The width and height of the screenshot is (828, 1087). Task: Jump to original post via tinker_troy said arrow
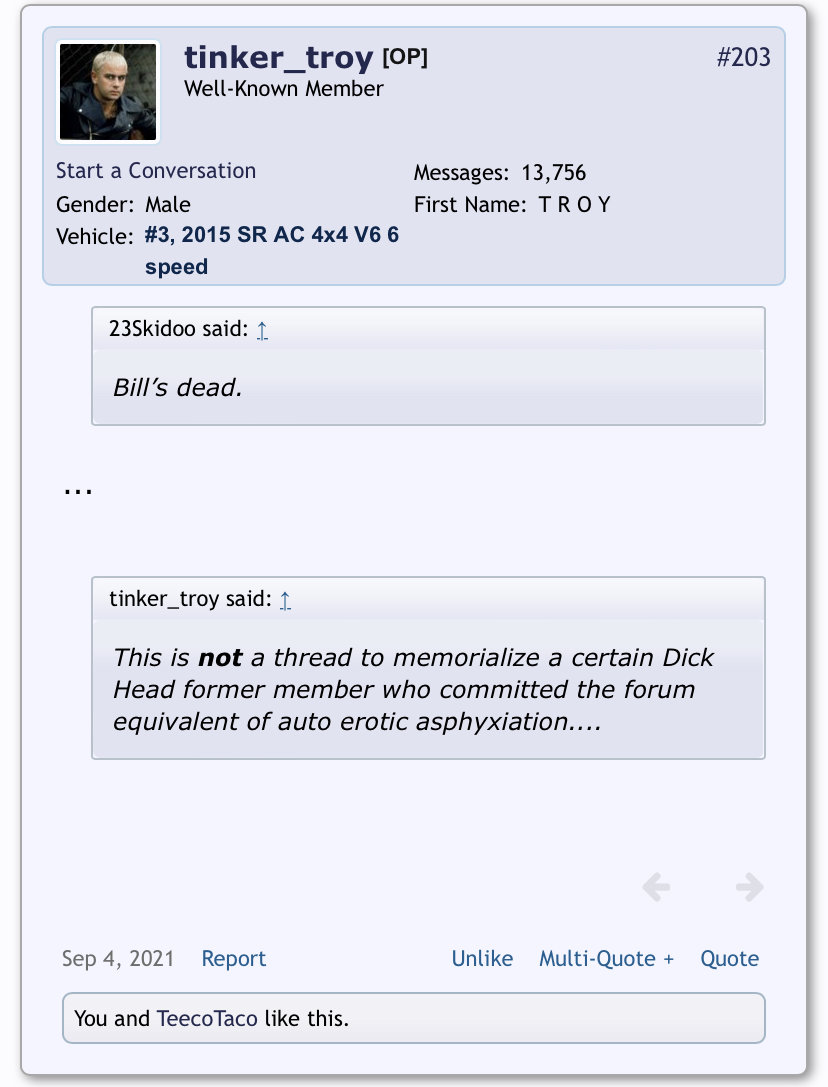pyautogui.click(x=285, y=600)
